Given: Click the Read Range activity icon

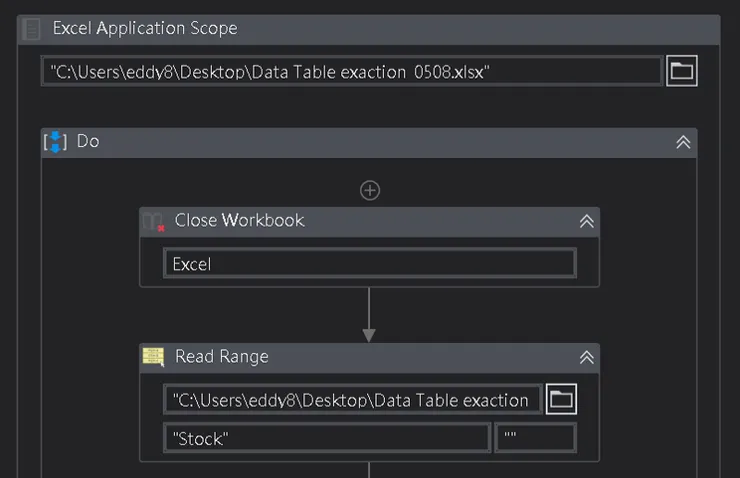Looking at the screenshot, I should pyautogui.click(x=154, y=357).
